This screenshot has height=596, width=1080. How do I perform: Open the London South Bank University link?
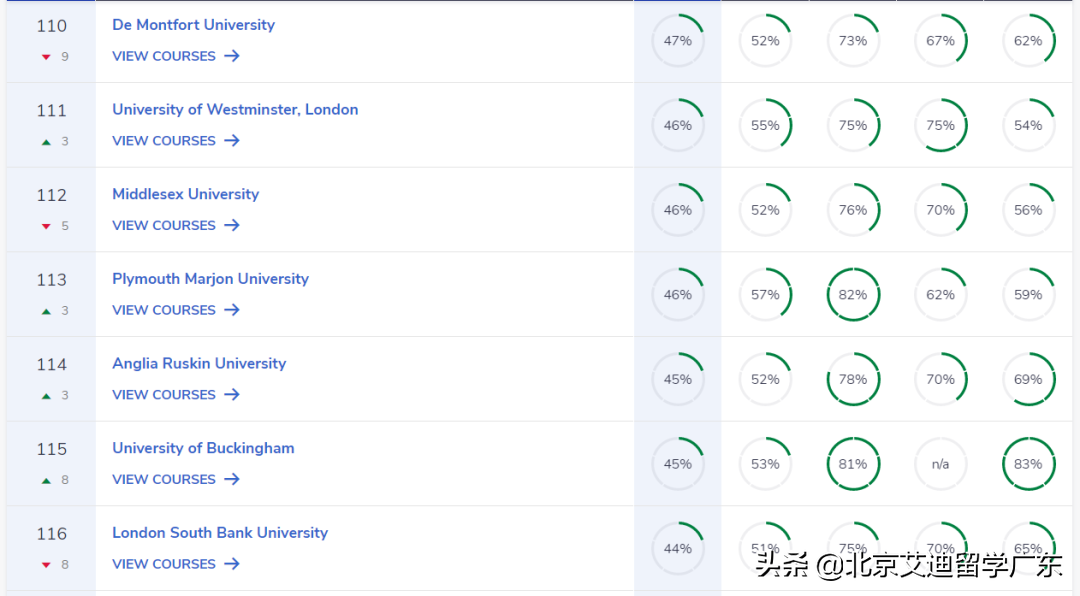[x=220, y=533]
